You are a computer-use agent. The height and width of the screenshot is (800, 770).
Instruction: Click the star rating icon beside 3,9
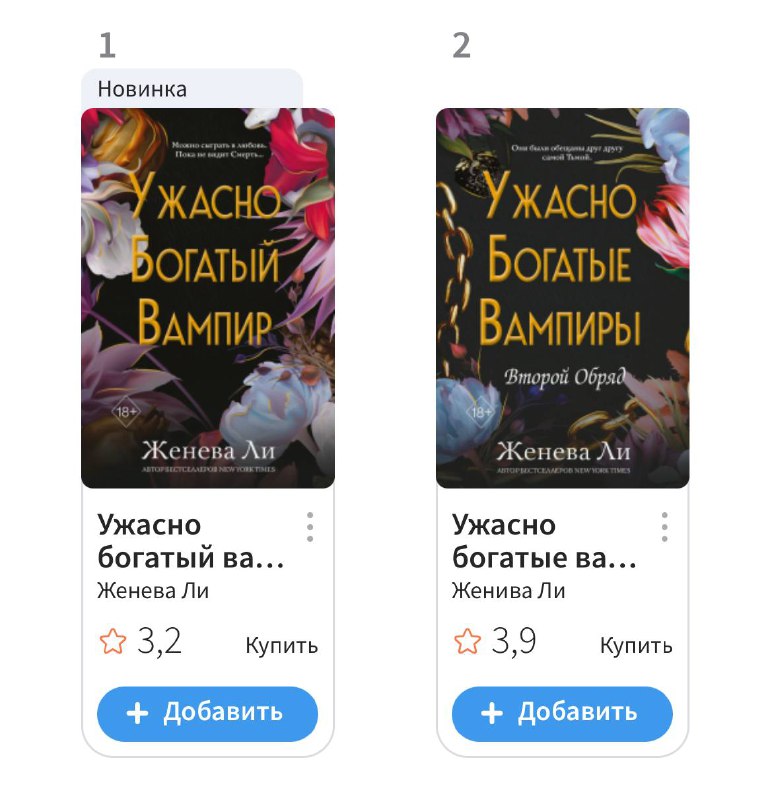(x=467, y=641)
